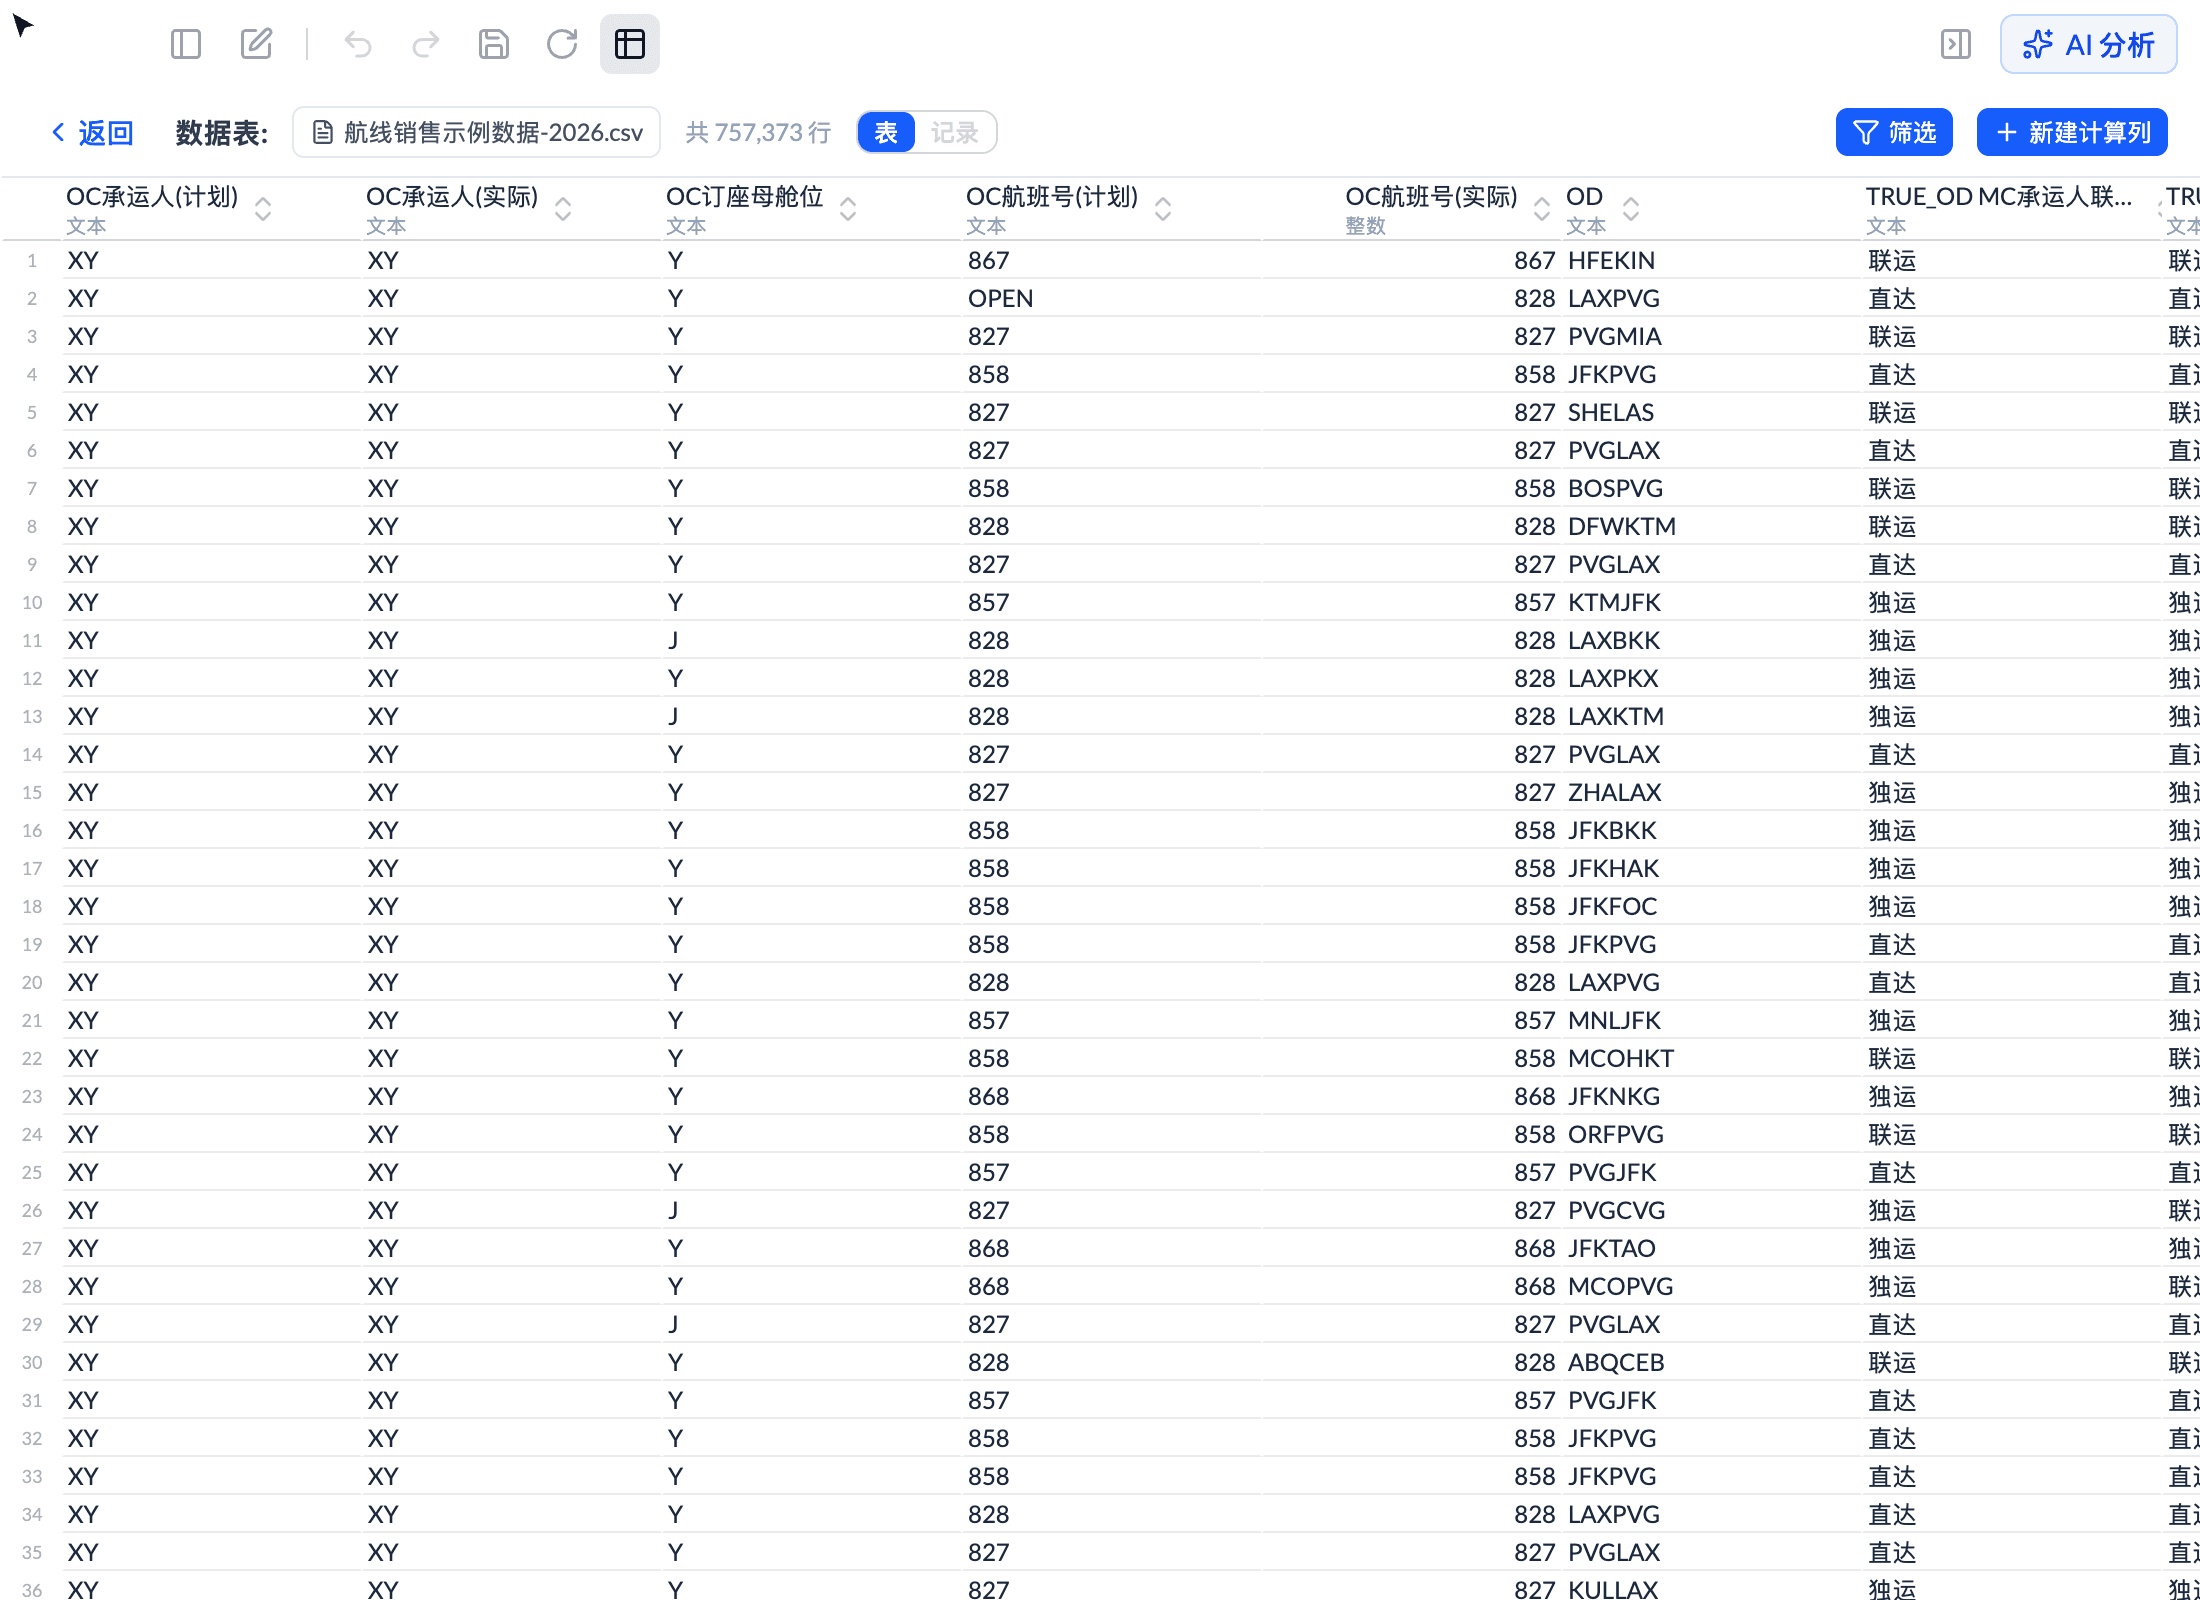Sort by OC订座母舱位 column arrows
The image size is (2200, 1600).
click(848, 208)
